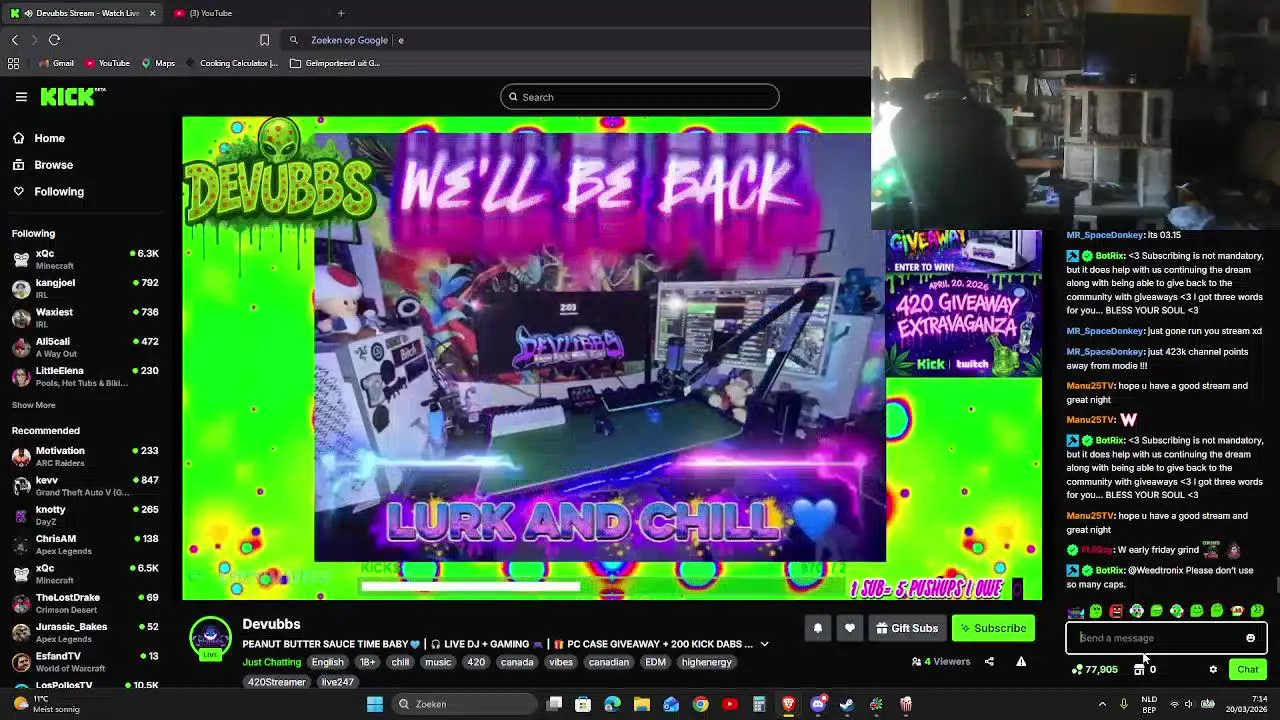Open kangjoel channel in Following list
This screenshot has width=1280, height=720.
click(x=86, y=288)
